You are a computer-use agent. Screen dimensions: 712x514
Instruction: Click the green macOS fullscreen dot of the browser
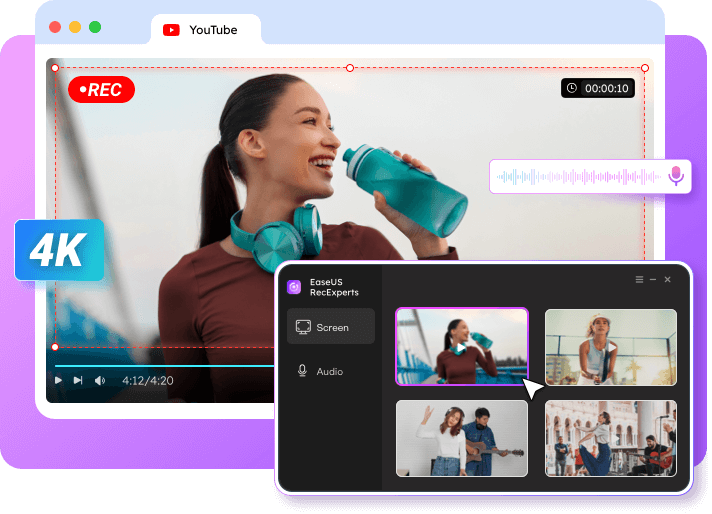[x=95, y=27]
